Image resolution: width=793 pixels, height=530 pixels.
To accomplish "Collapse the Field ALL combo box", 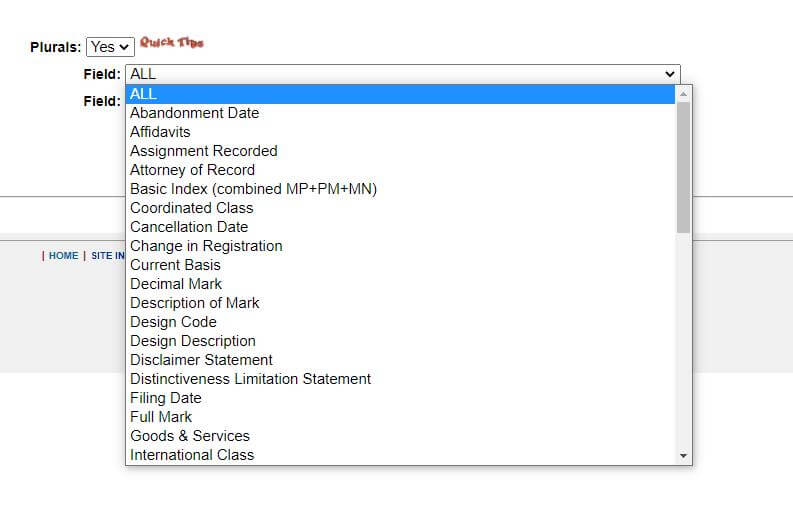I will pyautogui.click(x=402, y=74).
